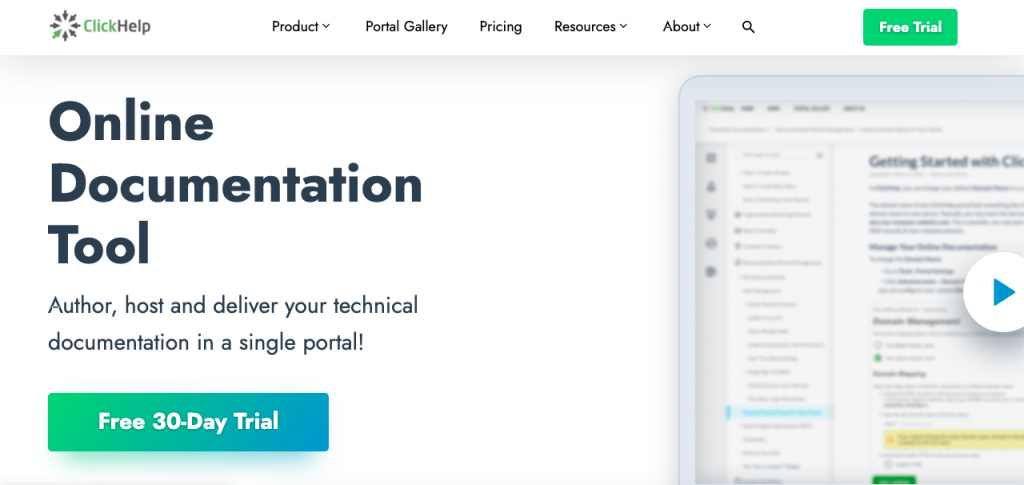The width and height of the screenshot is (1024, 485).
Task: Expand the About dropdown menu
Action: tap(686, 27)
